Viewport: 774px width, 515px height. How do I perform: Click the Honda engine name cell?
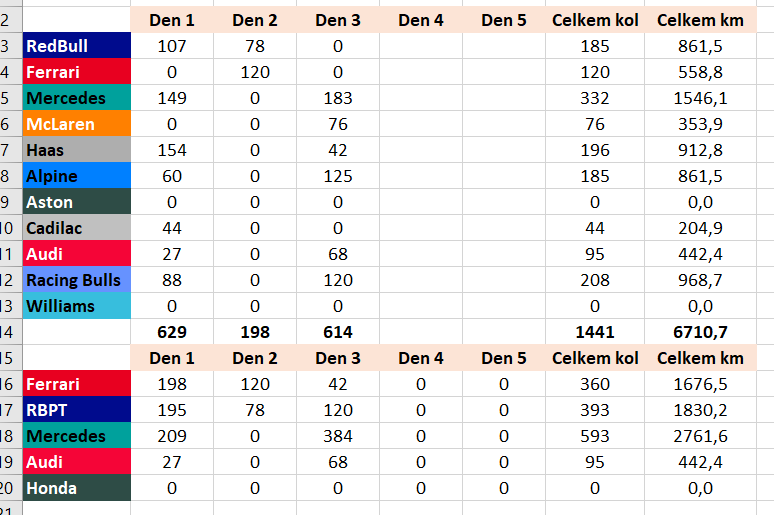(76, 488)
